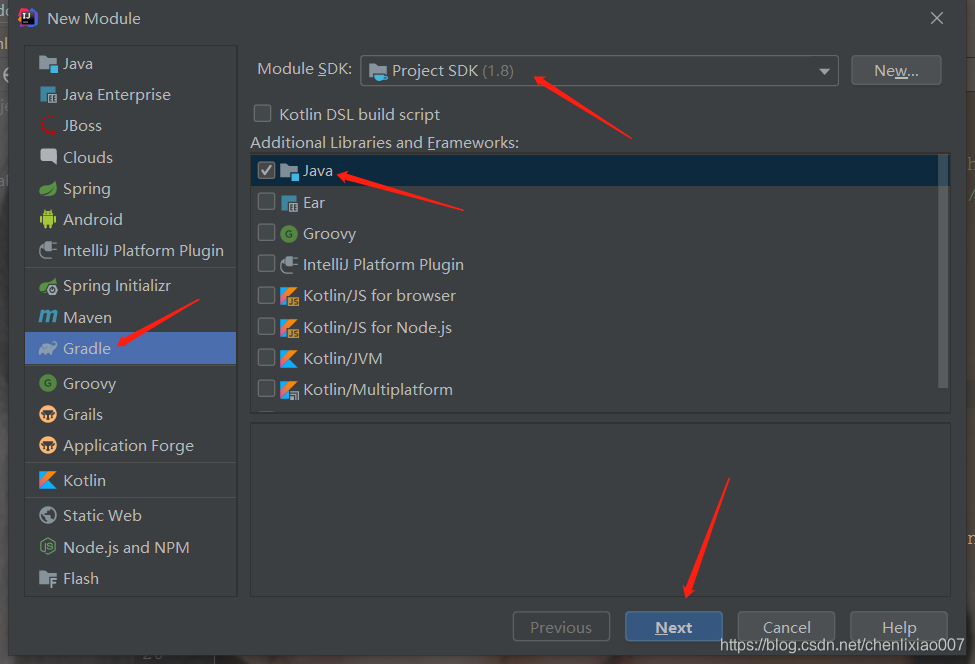Click the Kotlin/JS for Node.js icon

click(289, 328)
